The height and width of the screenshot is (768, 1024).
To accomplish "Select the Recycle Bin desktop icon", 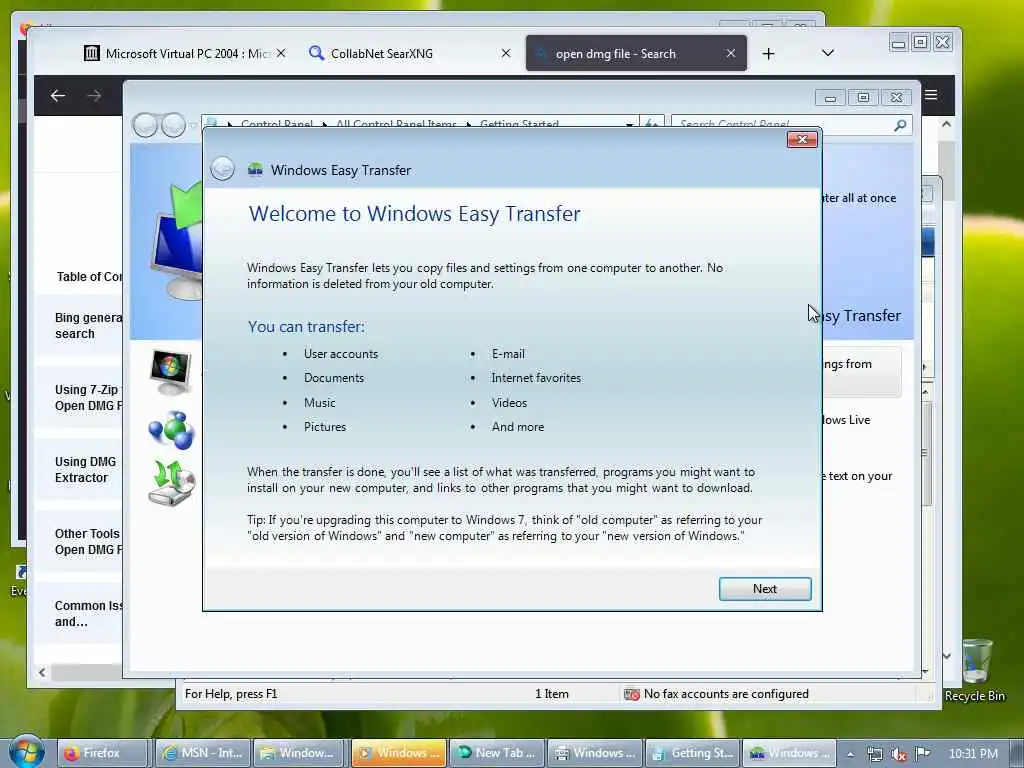I will (975, 670).
